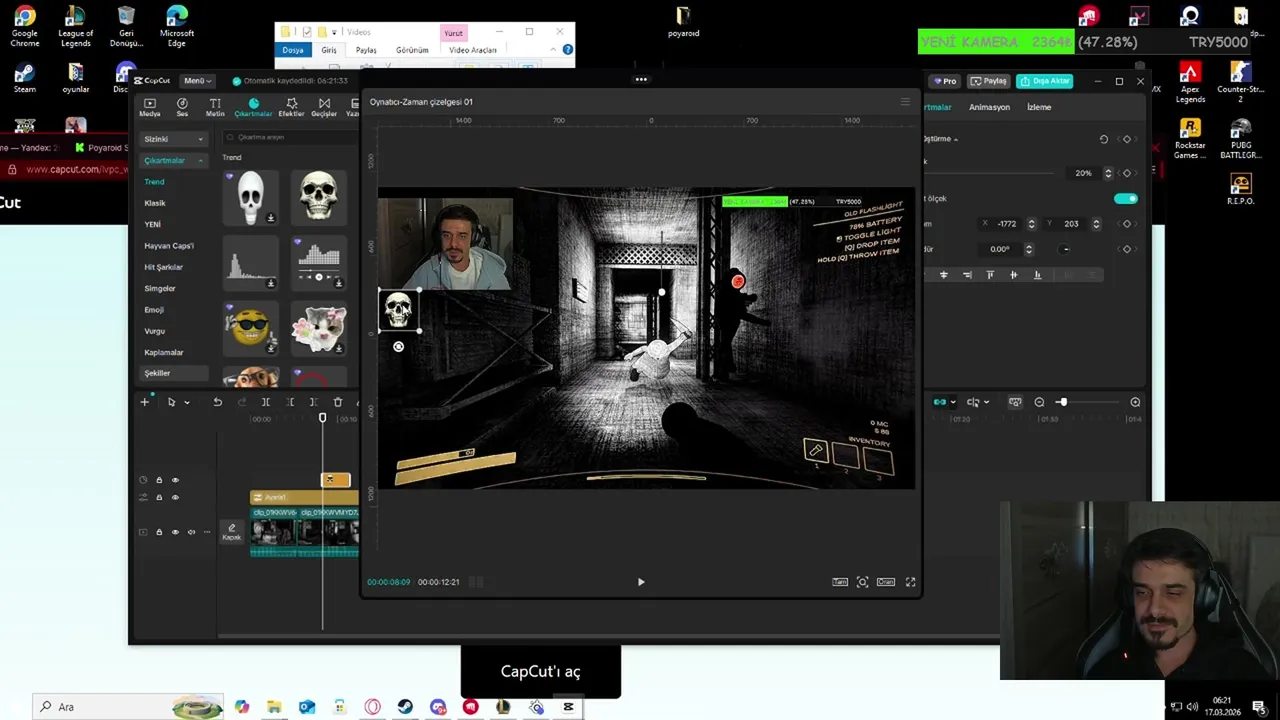
Task: Open the Metin text panel
Action: (215, 107)
